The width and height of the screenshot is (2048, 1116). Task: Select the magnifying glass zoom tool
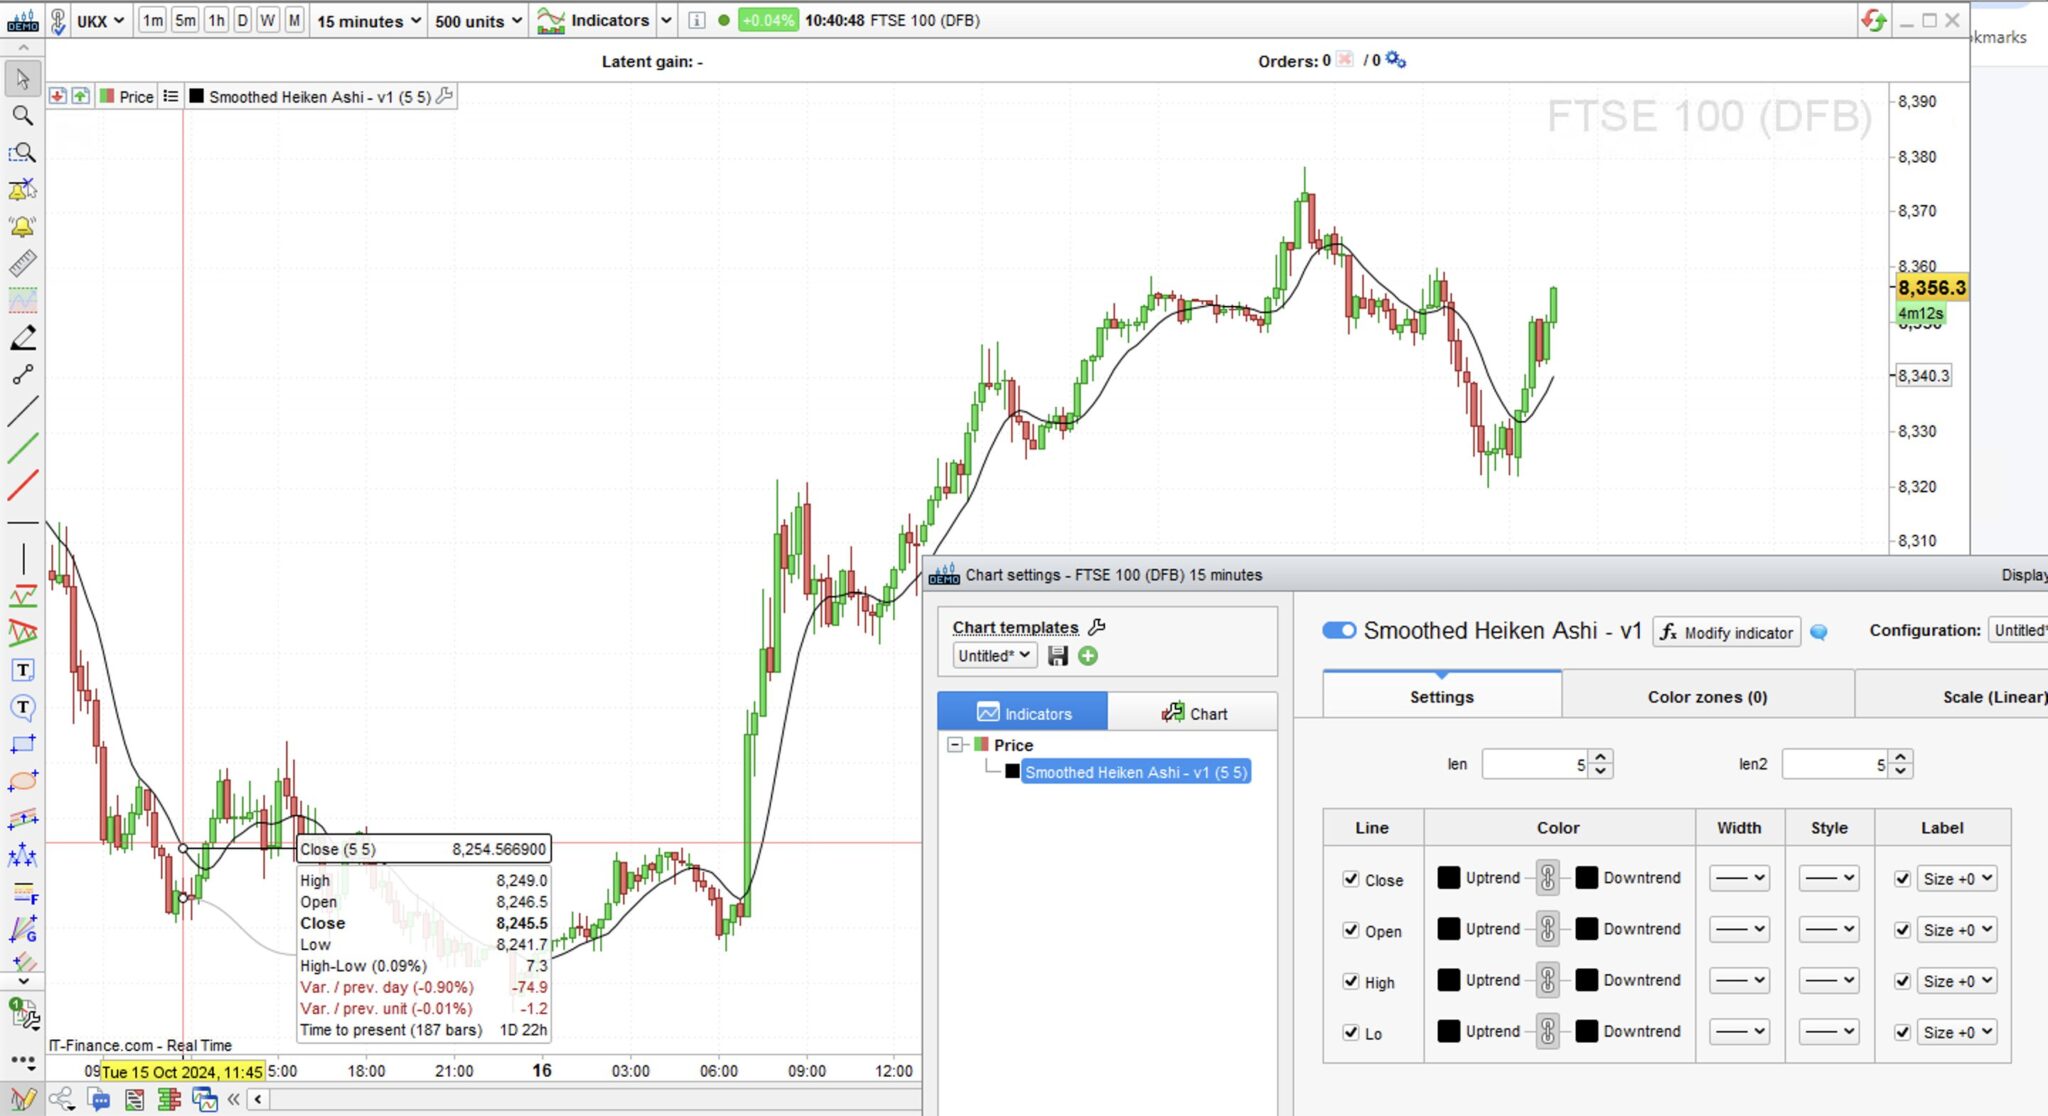pos(22,116)
